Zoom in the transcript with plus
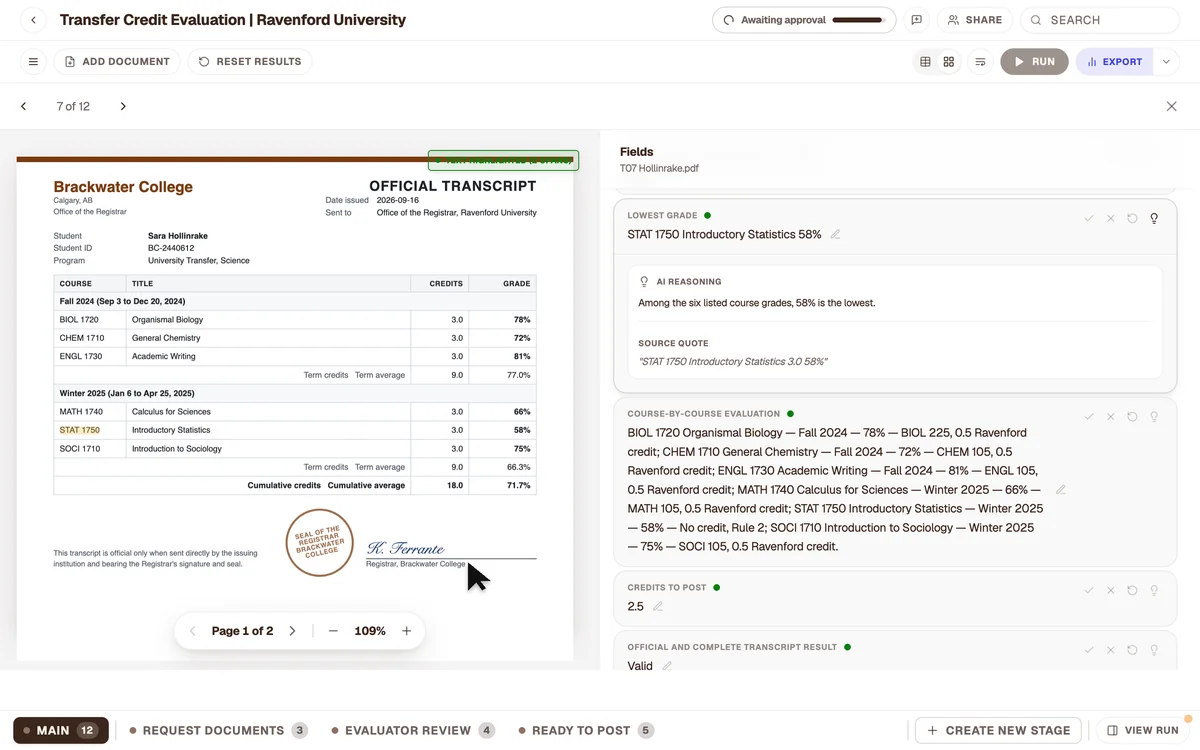The width and height of the screenshot is (1200, 750). (x=407, y=631)
